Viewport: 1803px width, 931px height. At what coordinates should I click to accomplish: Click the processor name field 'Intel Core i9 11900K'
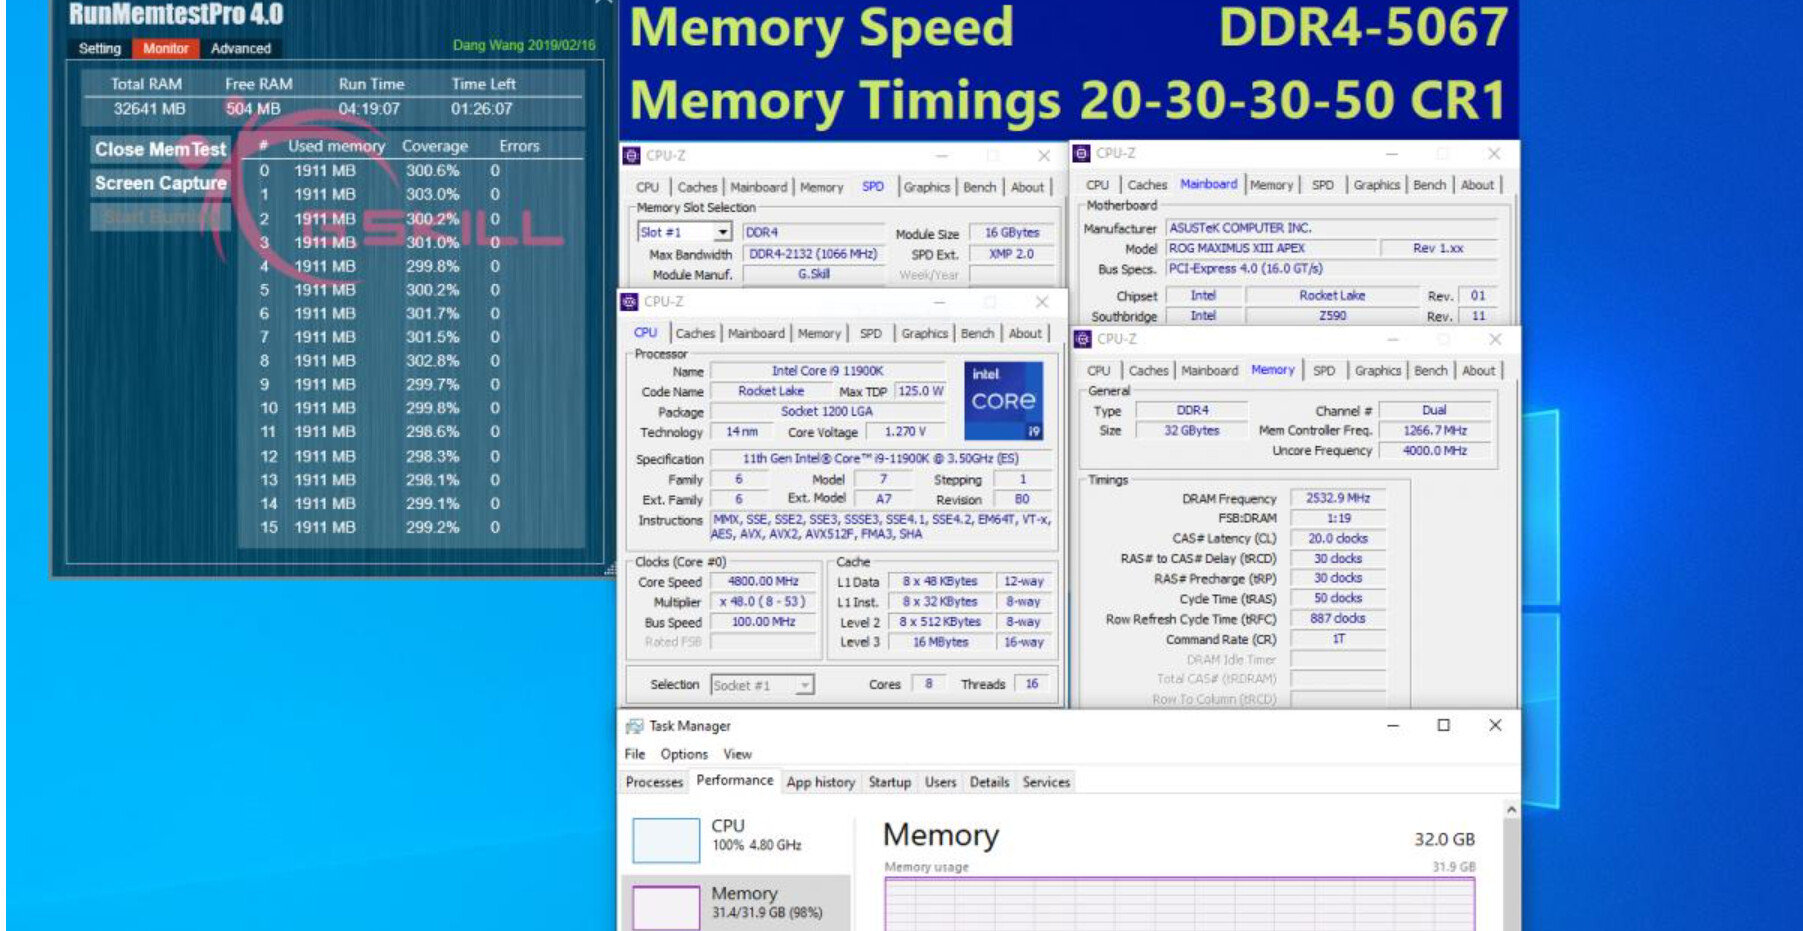click(x=827, y=371)
